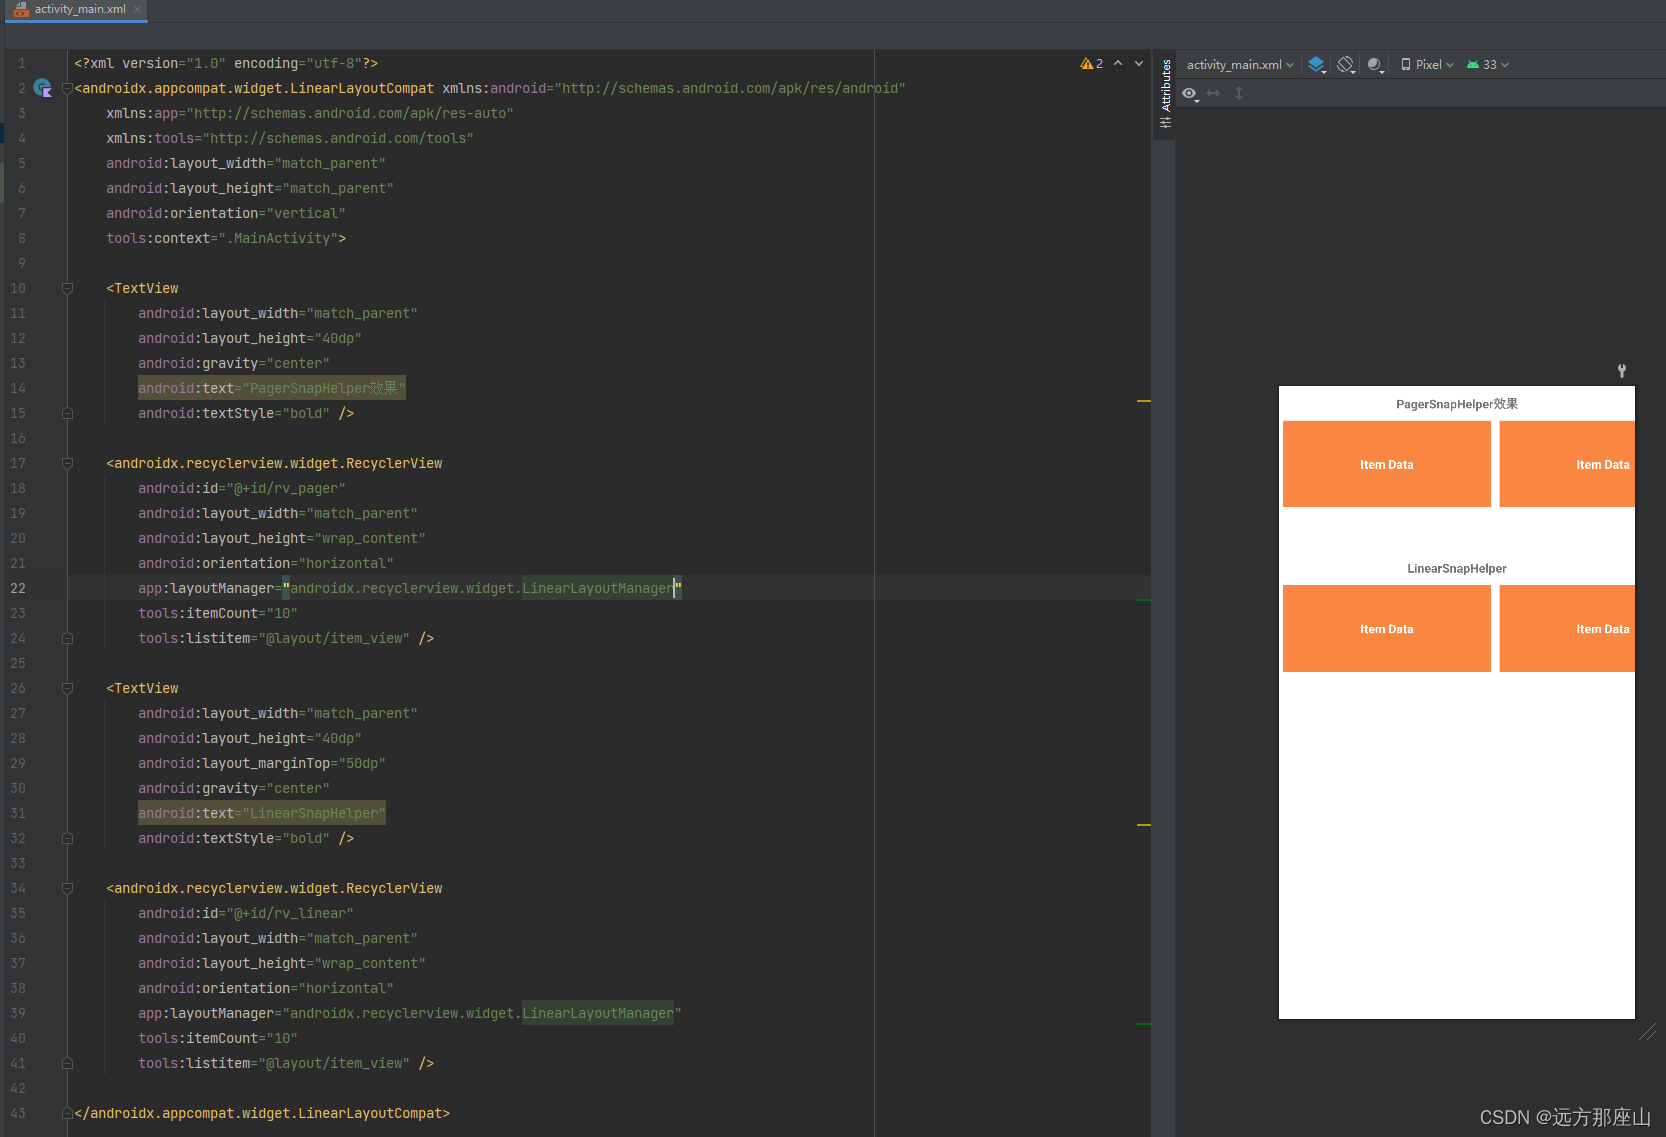The image size is (1666, 1137).
Task: Select first full Item Data card under LinearSnapHelper
Action: coord(1387,628)
